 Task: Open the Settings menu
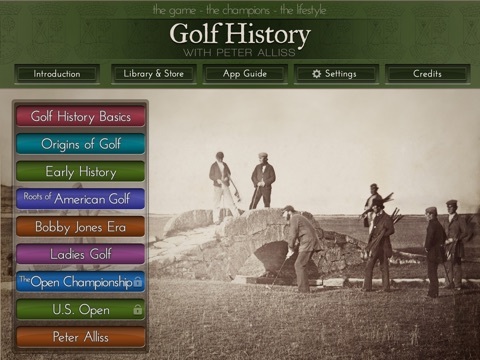(336, 74)
